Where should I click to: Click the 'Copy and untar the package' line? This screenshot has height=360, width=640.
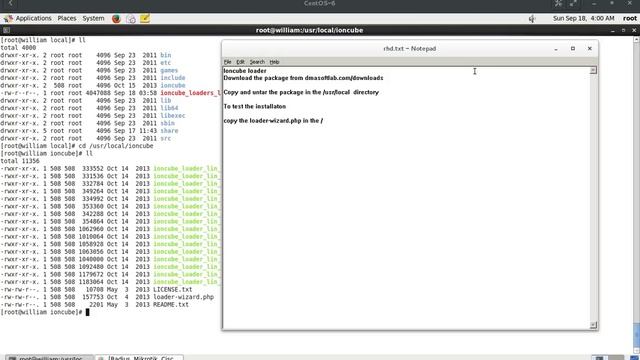tap(301, 92)
